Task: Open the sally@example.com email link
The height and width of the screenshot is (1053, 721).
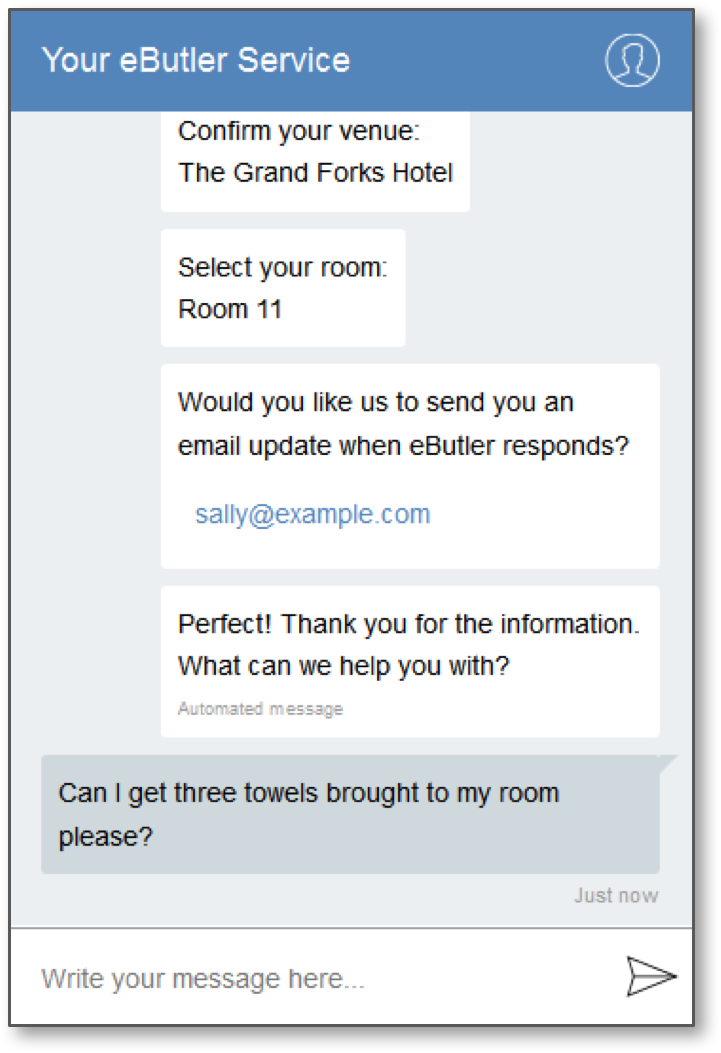Action: point(312,514)
